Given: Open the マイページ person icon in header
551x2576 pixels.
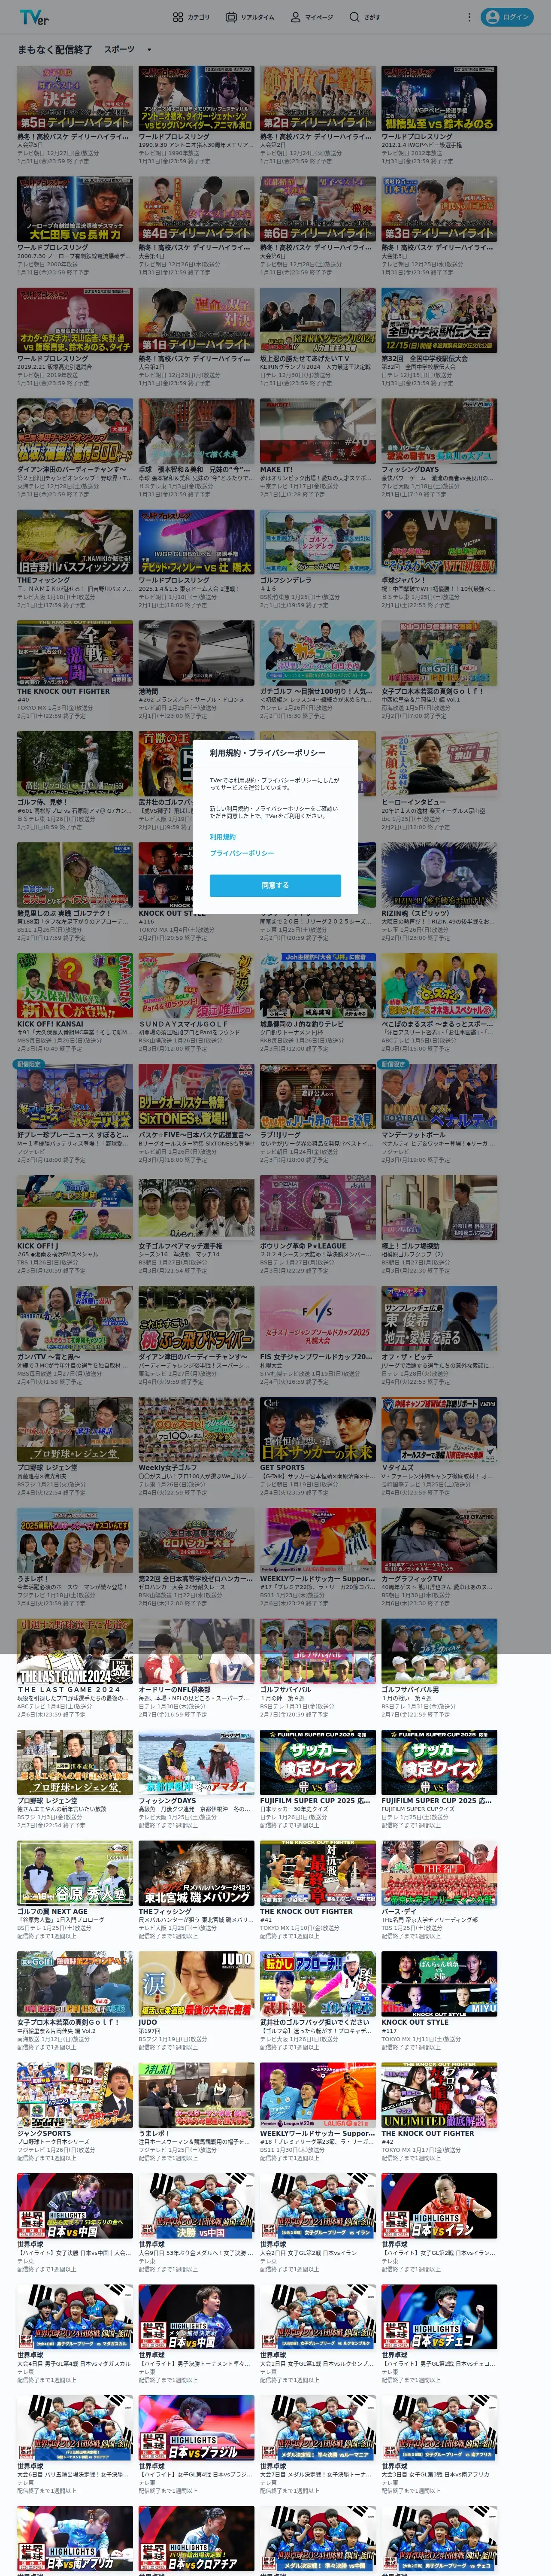Looking at the screenshot, I should click(296, 17).
